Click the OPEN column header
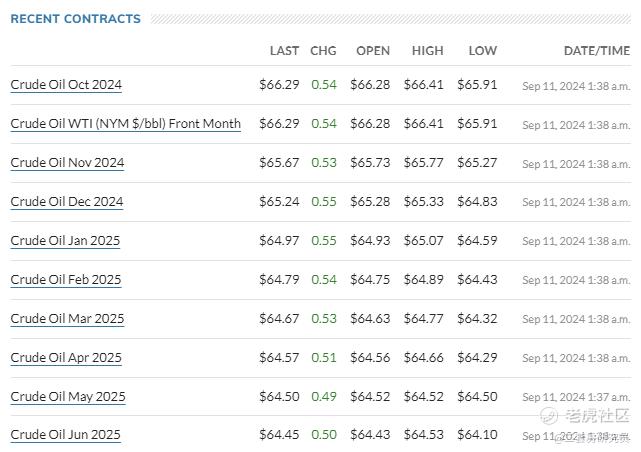Viewport: 641px width, 452px height. [373, 51]
